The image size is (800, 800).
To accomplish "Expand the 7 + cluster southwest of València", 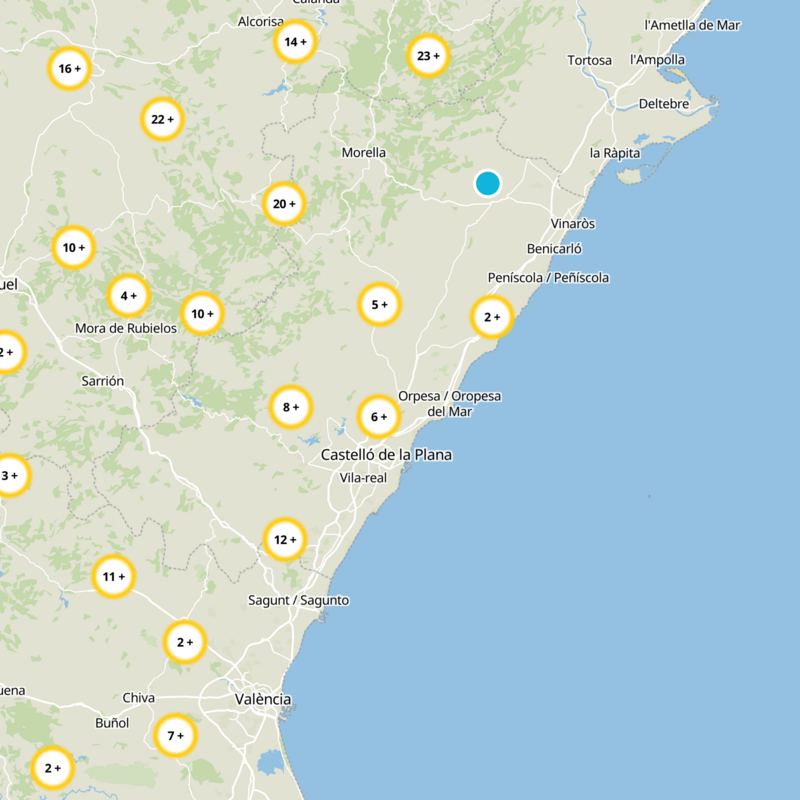I will coord(176,736).
